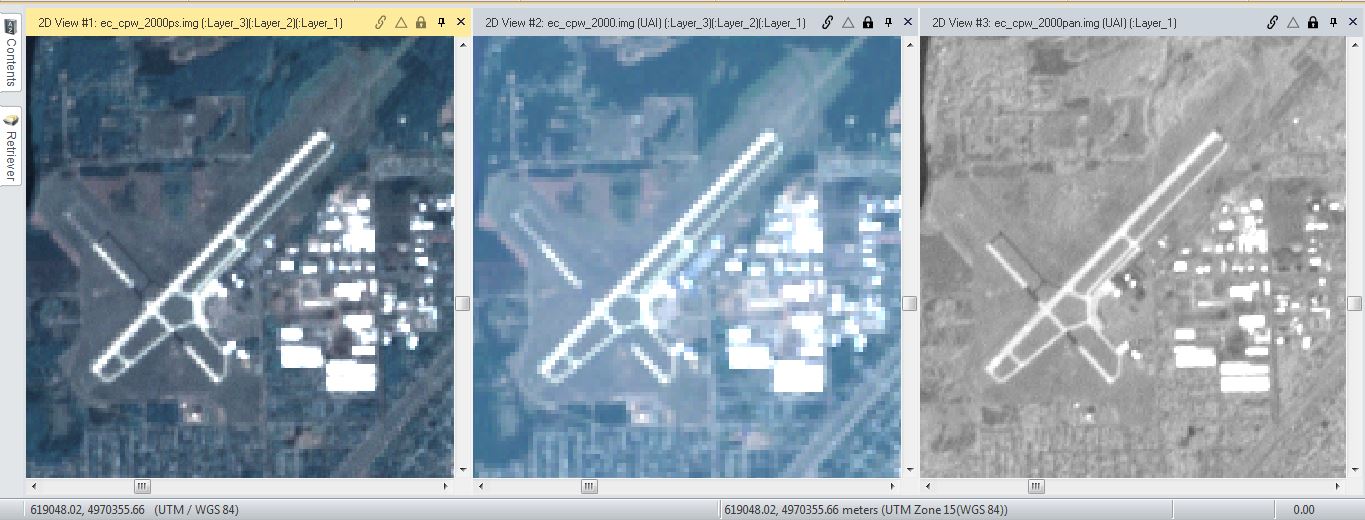1365x520 pixels.
Task: Toggle the lock icon in 2D View #3
Action: tap(1314, 22)
